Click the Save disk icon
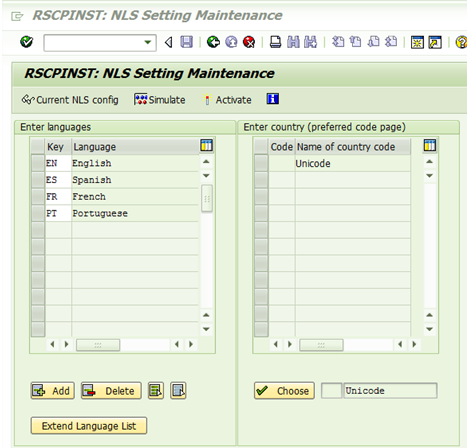The image size is (471, 448). pos(186,42)
